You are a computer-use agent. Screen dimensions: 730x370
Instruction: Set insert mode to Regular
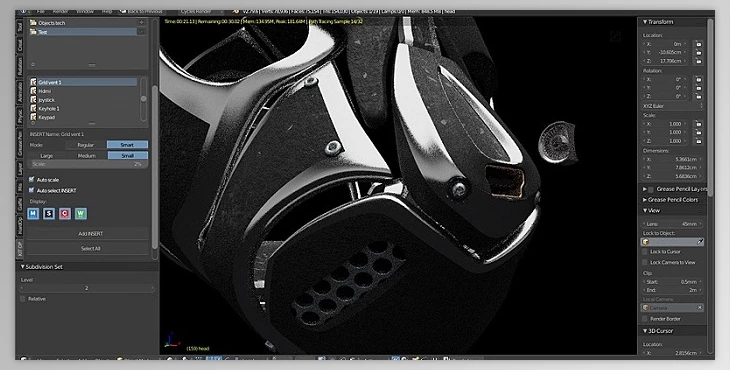[x=86, y=145]
